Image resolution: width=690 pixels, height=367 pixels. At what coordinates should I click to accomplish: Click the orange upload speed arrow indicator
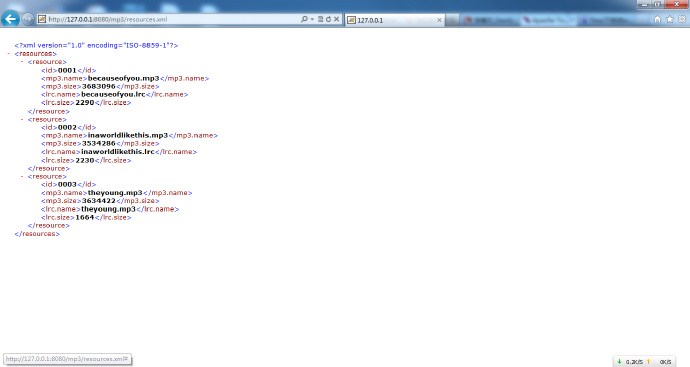click(648, 362)
